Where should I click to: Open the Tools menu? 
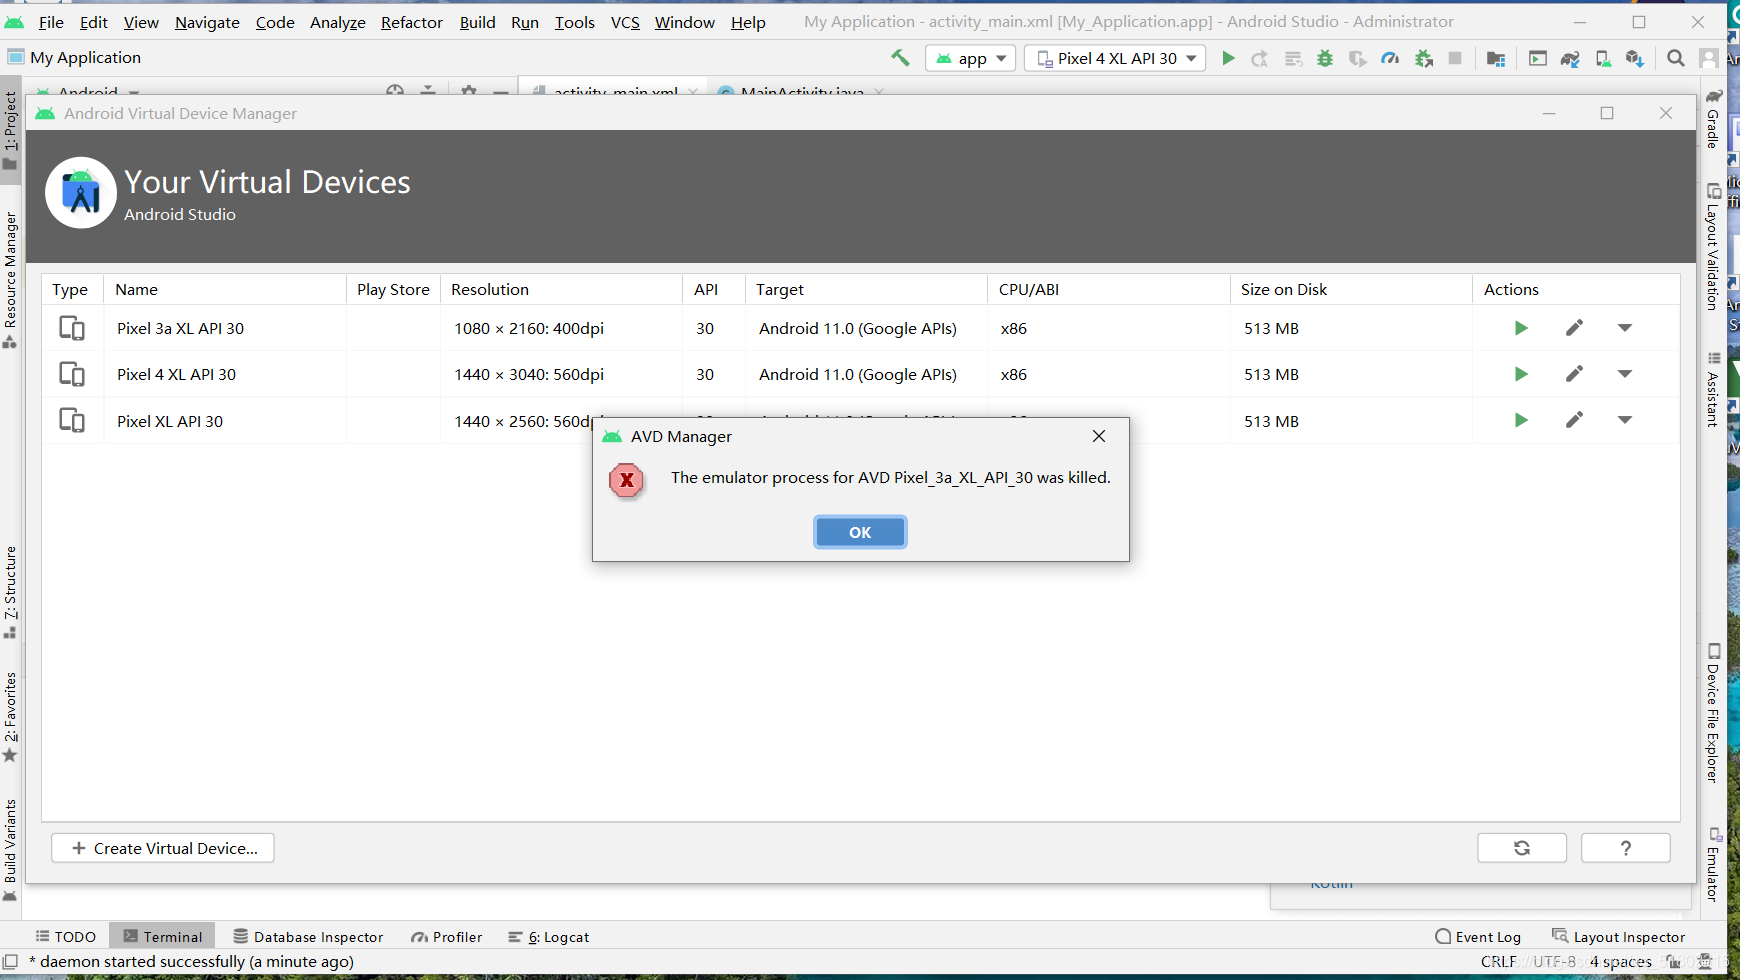[575, 22]
